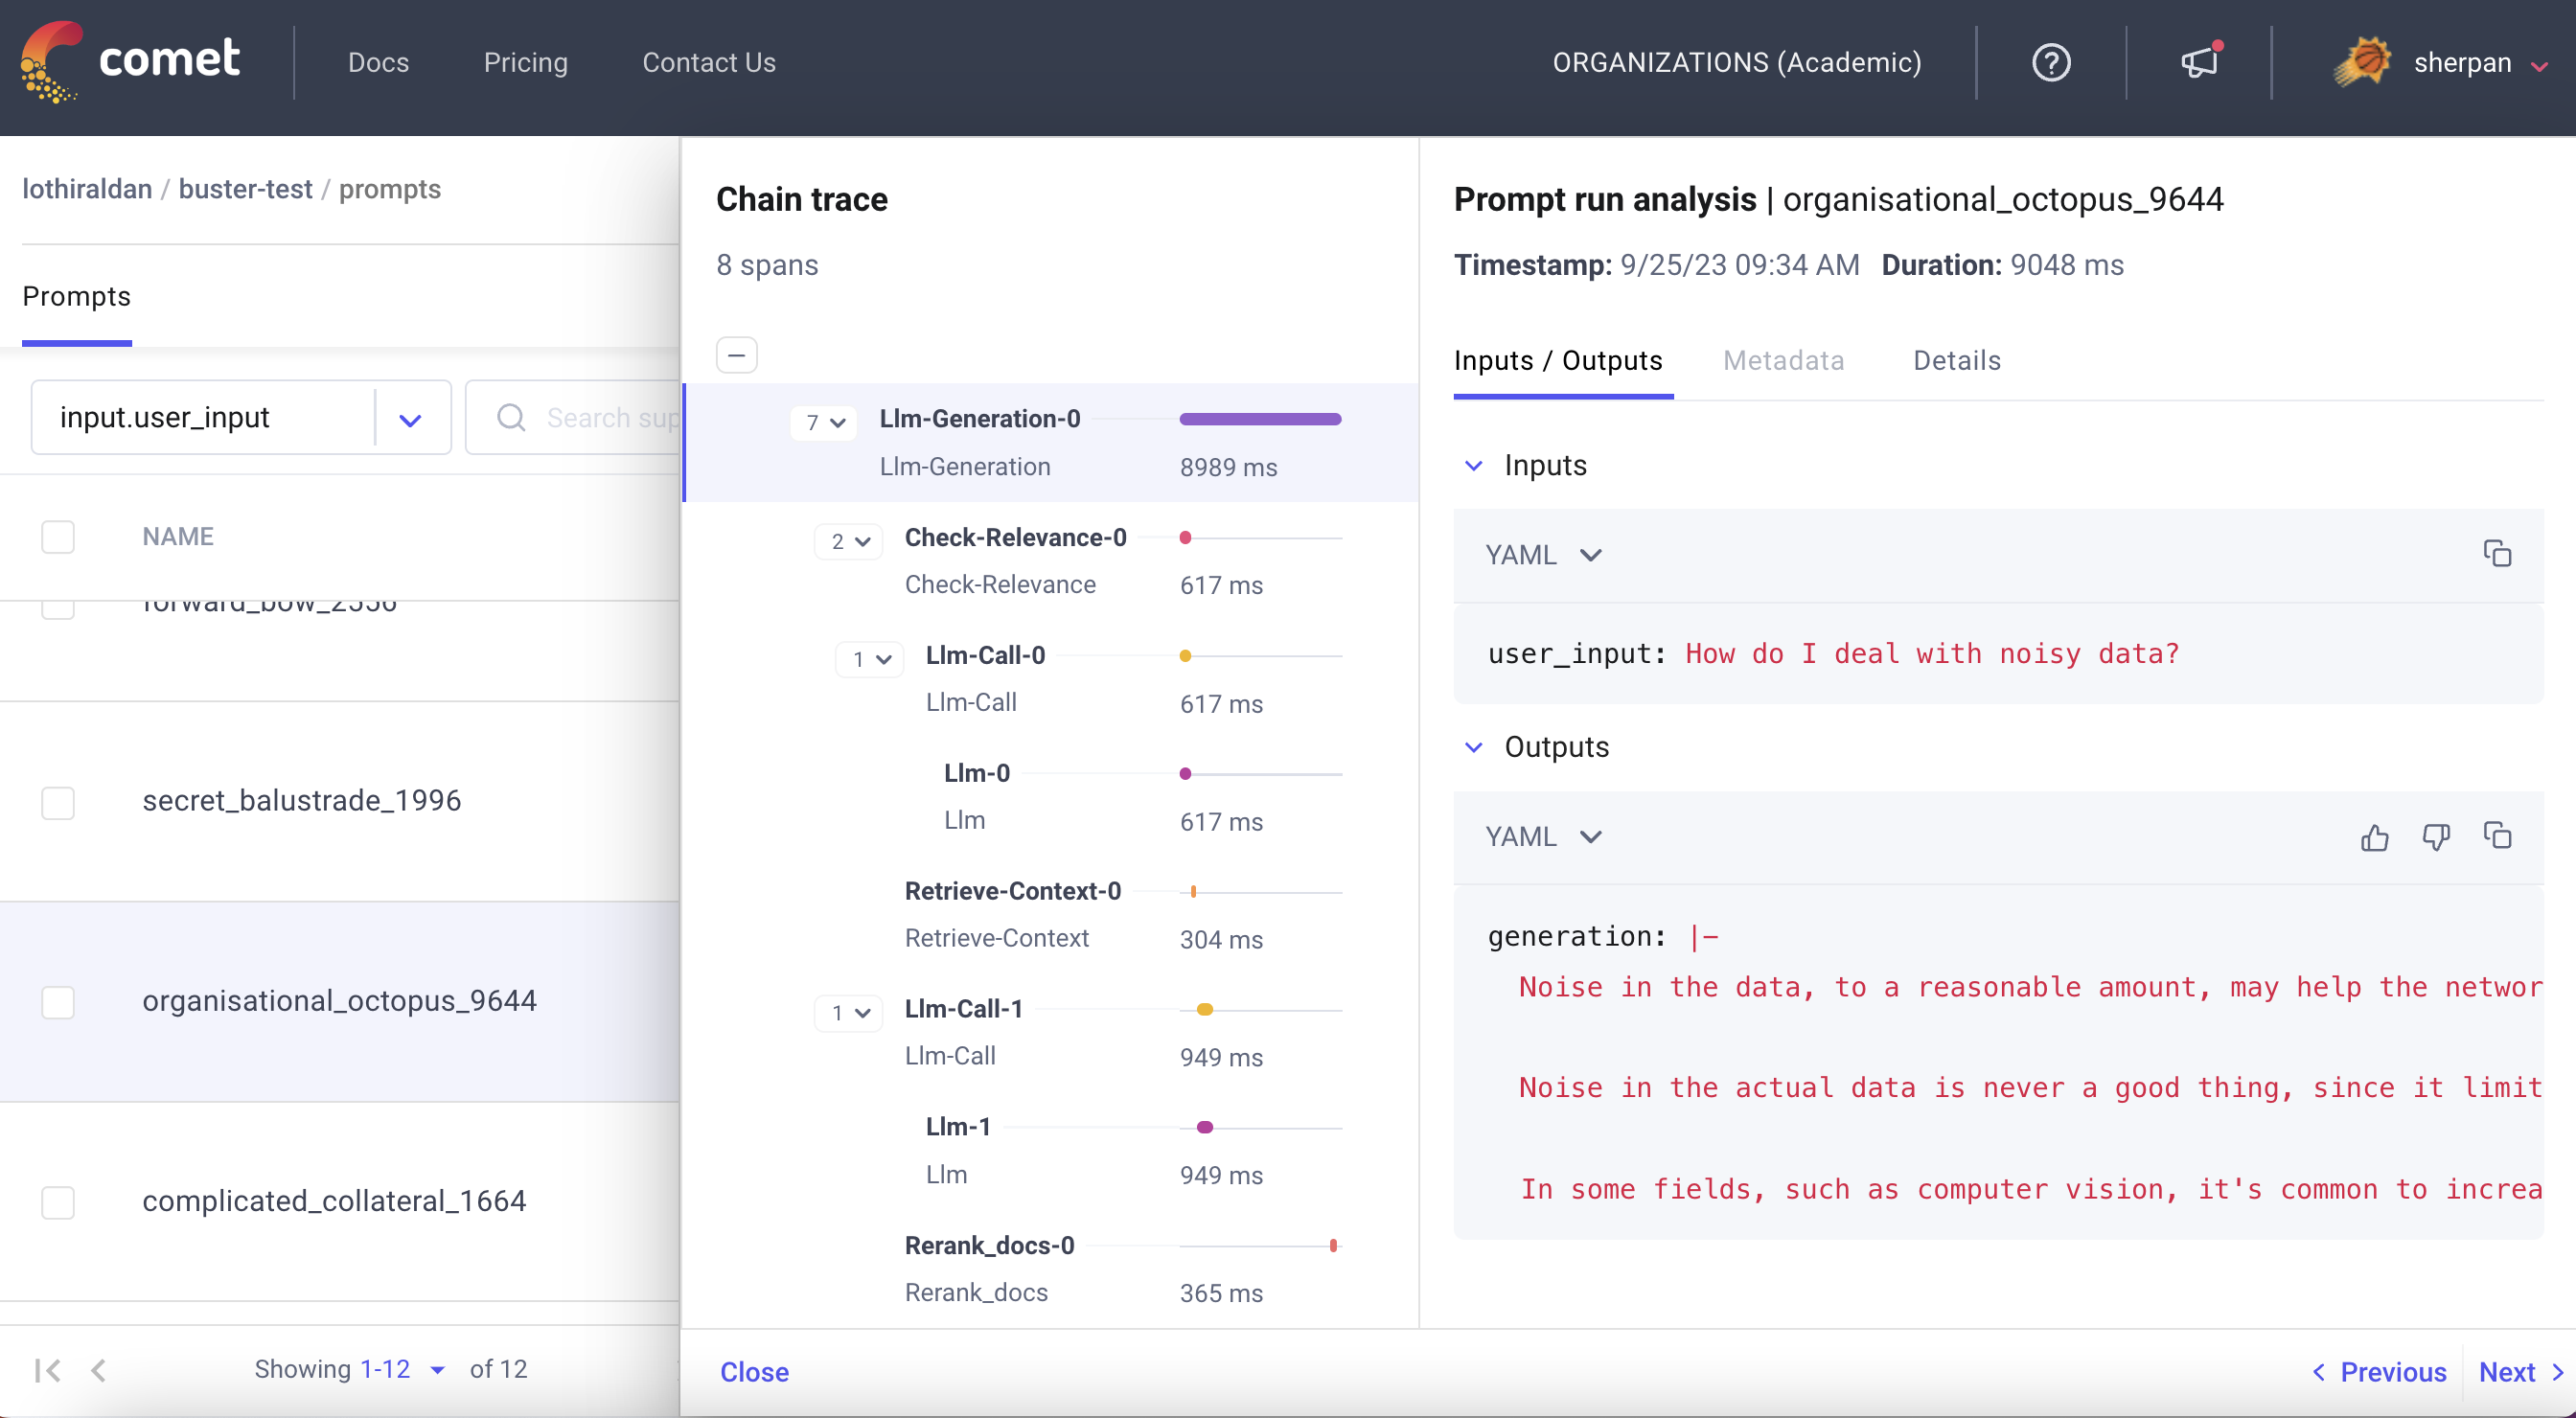
Task: Click the Close button on chain trace
Action: coord(754,1371)
